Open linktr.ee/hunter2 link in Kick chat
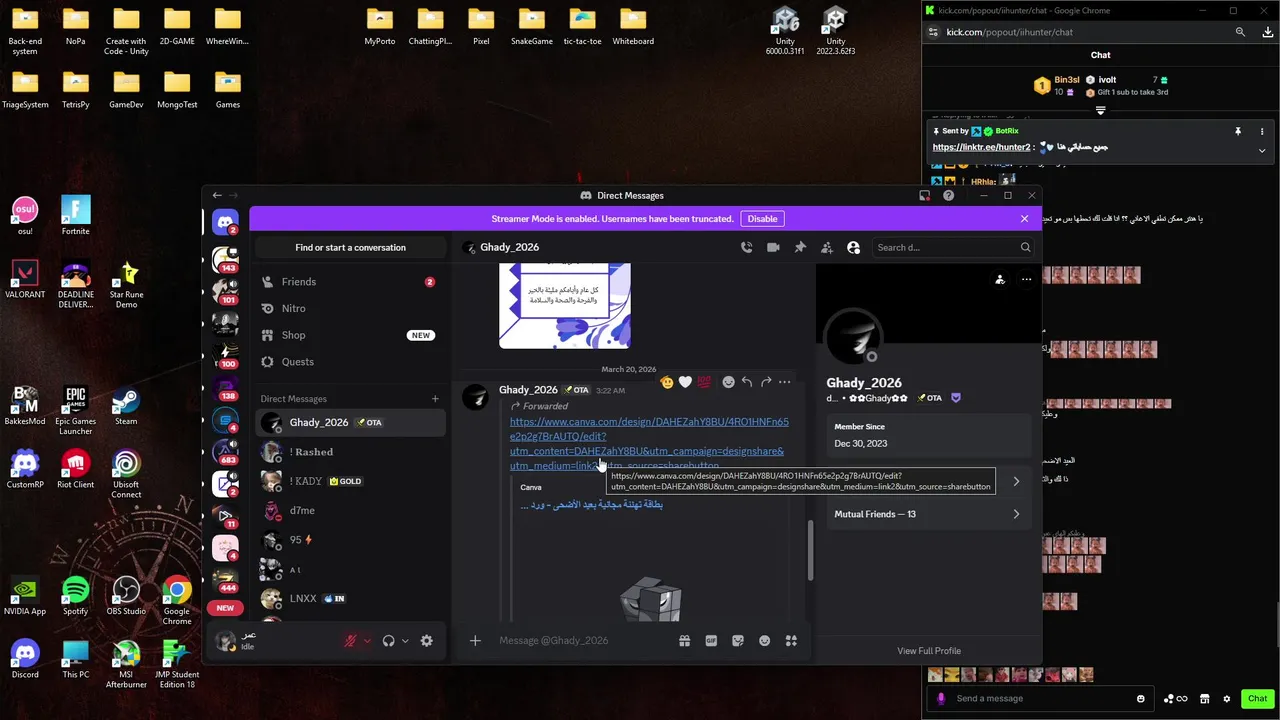Image resolution: width=1280 pixels, height=720 pixels. [981, 147]
